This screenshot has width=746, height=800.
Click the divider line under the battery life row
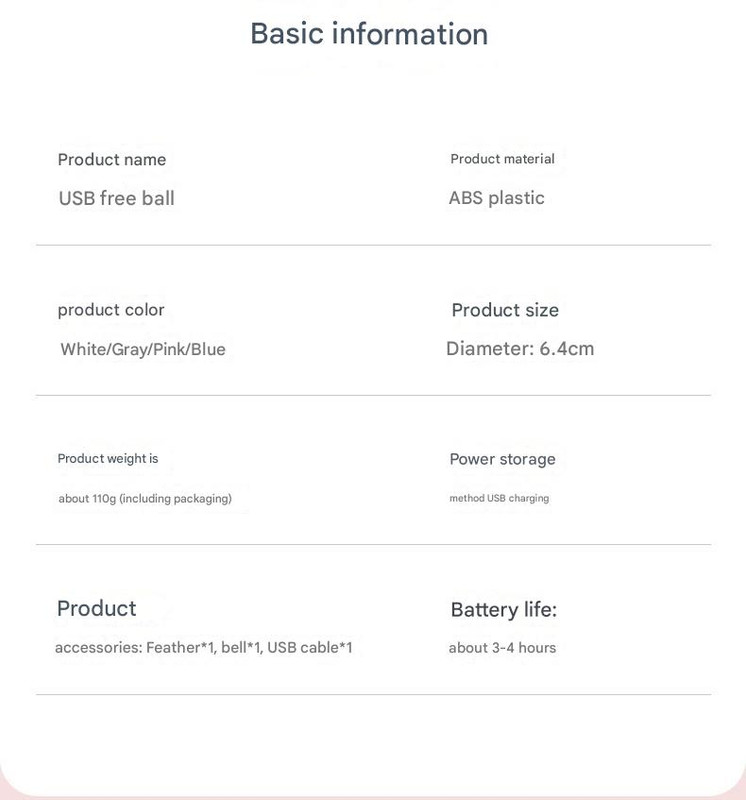pos(373,694)
